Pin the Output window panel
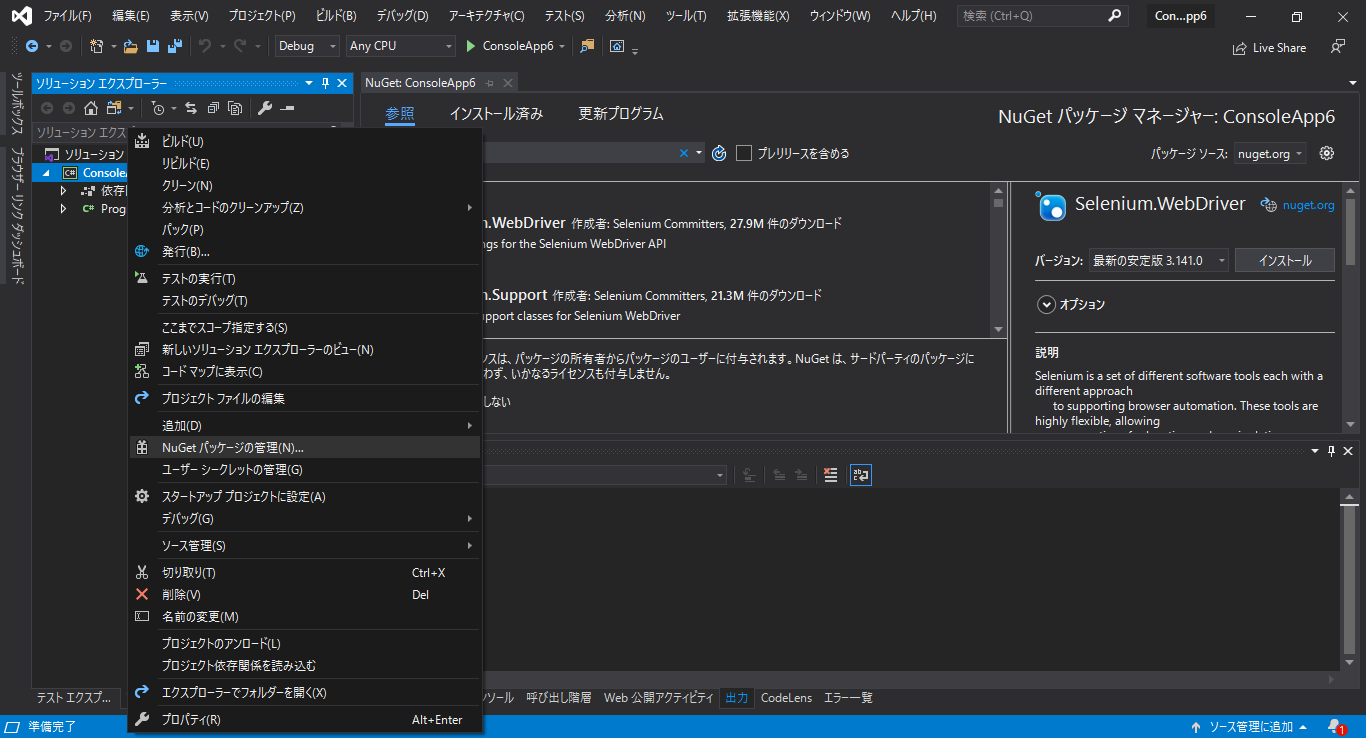Viewport: 1366px width, 738px height. pyautogui.click(x=1331, y=452)
